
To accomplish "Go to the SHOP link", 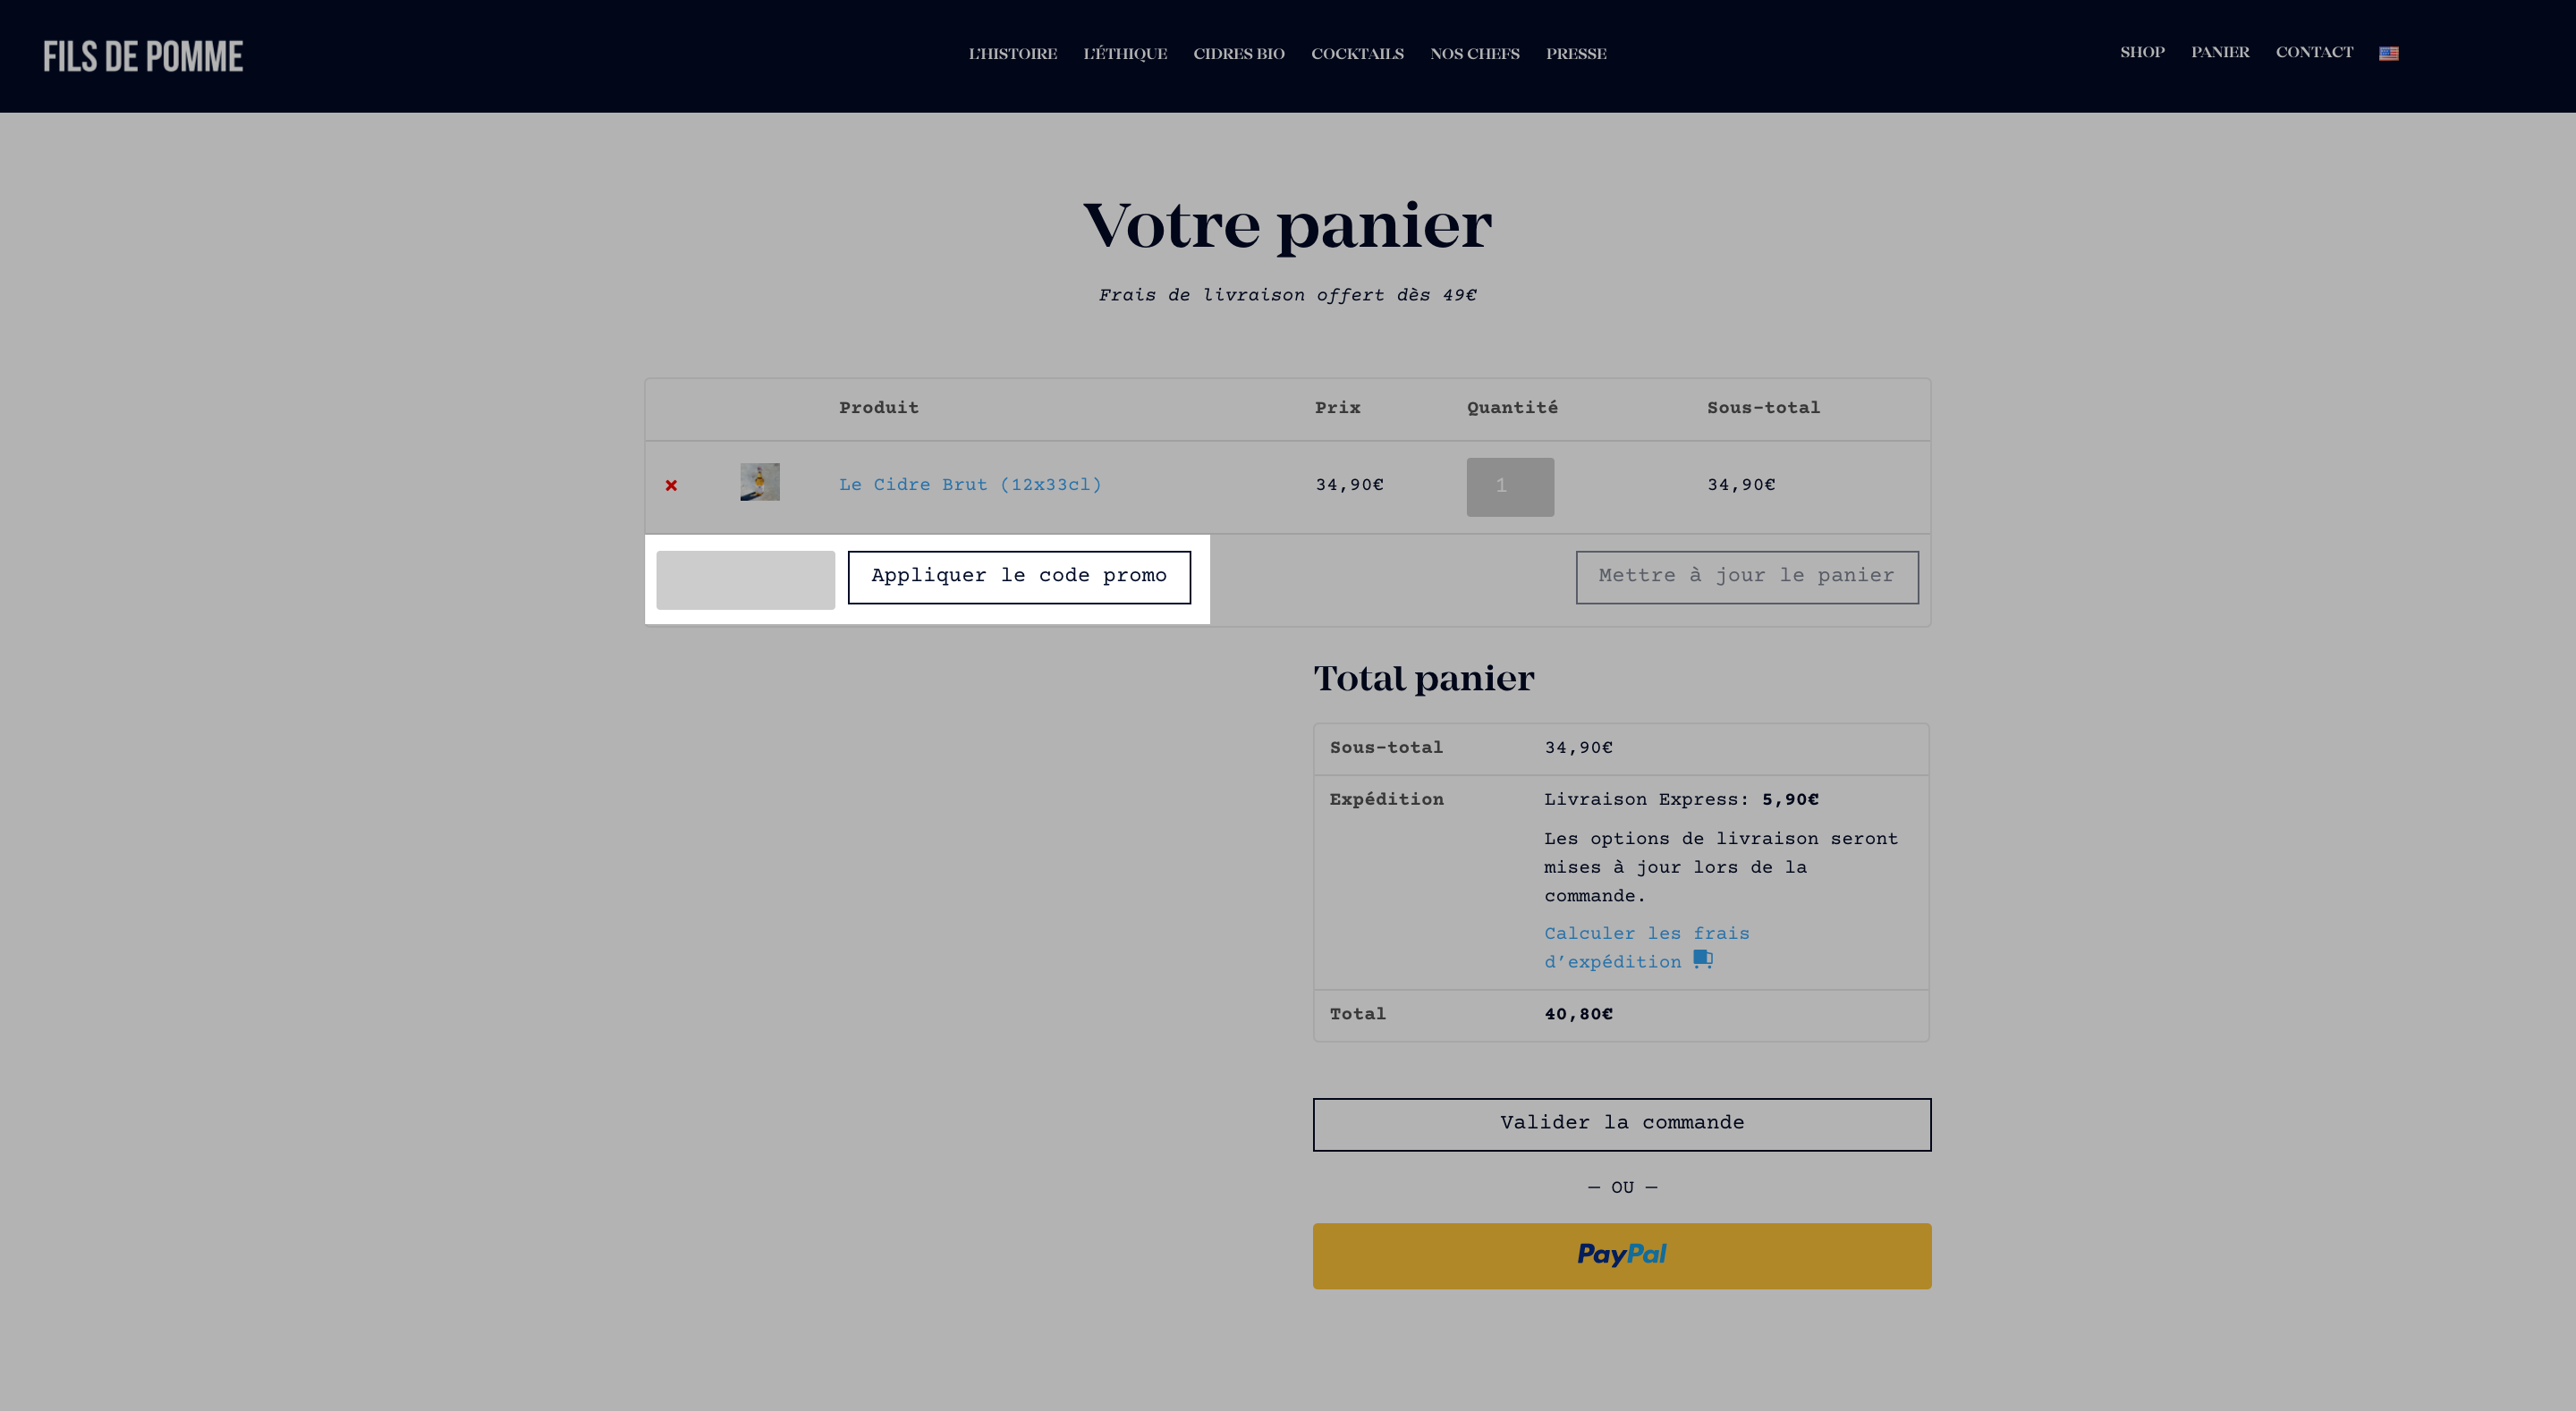I will pyautogui.click(x=2142, y=52).
